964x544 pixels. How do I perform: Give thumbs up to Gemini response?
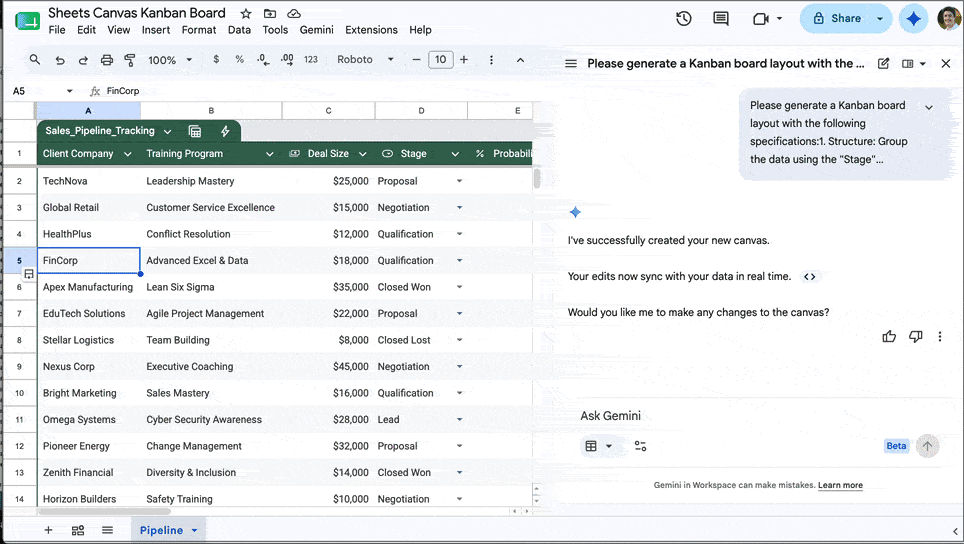[889, 336]
